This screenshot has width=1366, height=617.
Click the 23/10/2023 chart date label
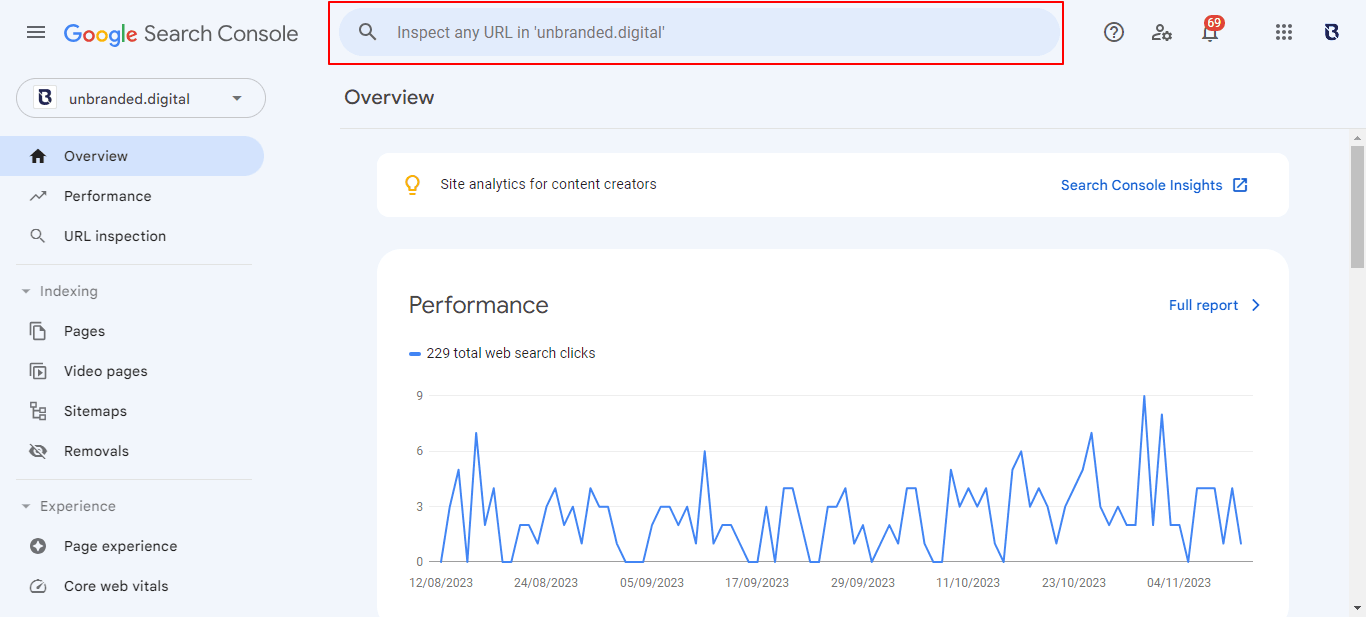pyautogui.click(x=1074, y=582)
